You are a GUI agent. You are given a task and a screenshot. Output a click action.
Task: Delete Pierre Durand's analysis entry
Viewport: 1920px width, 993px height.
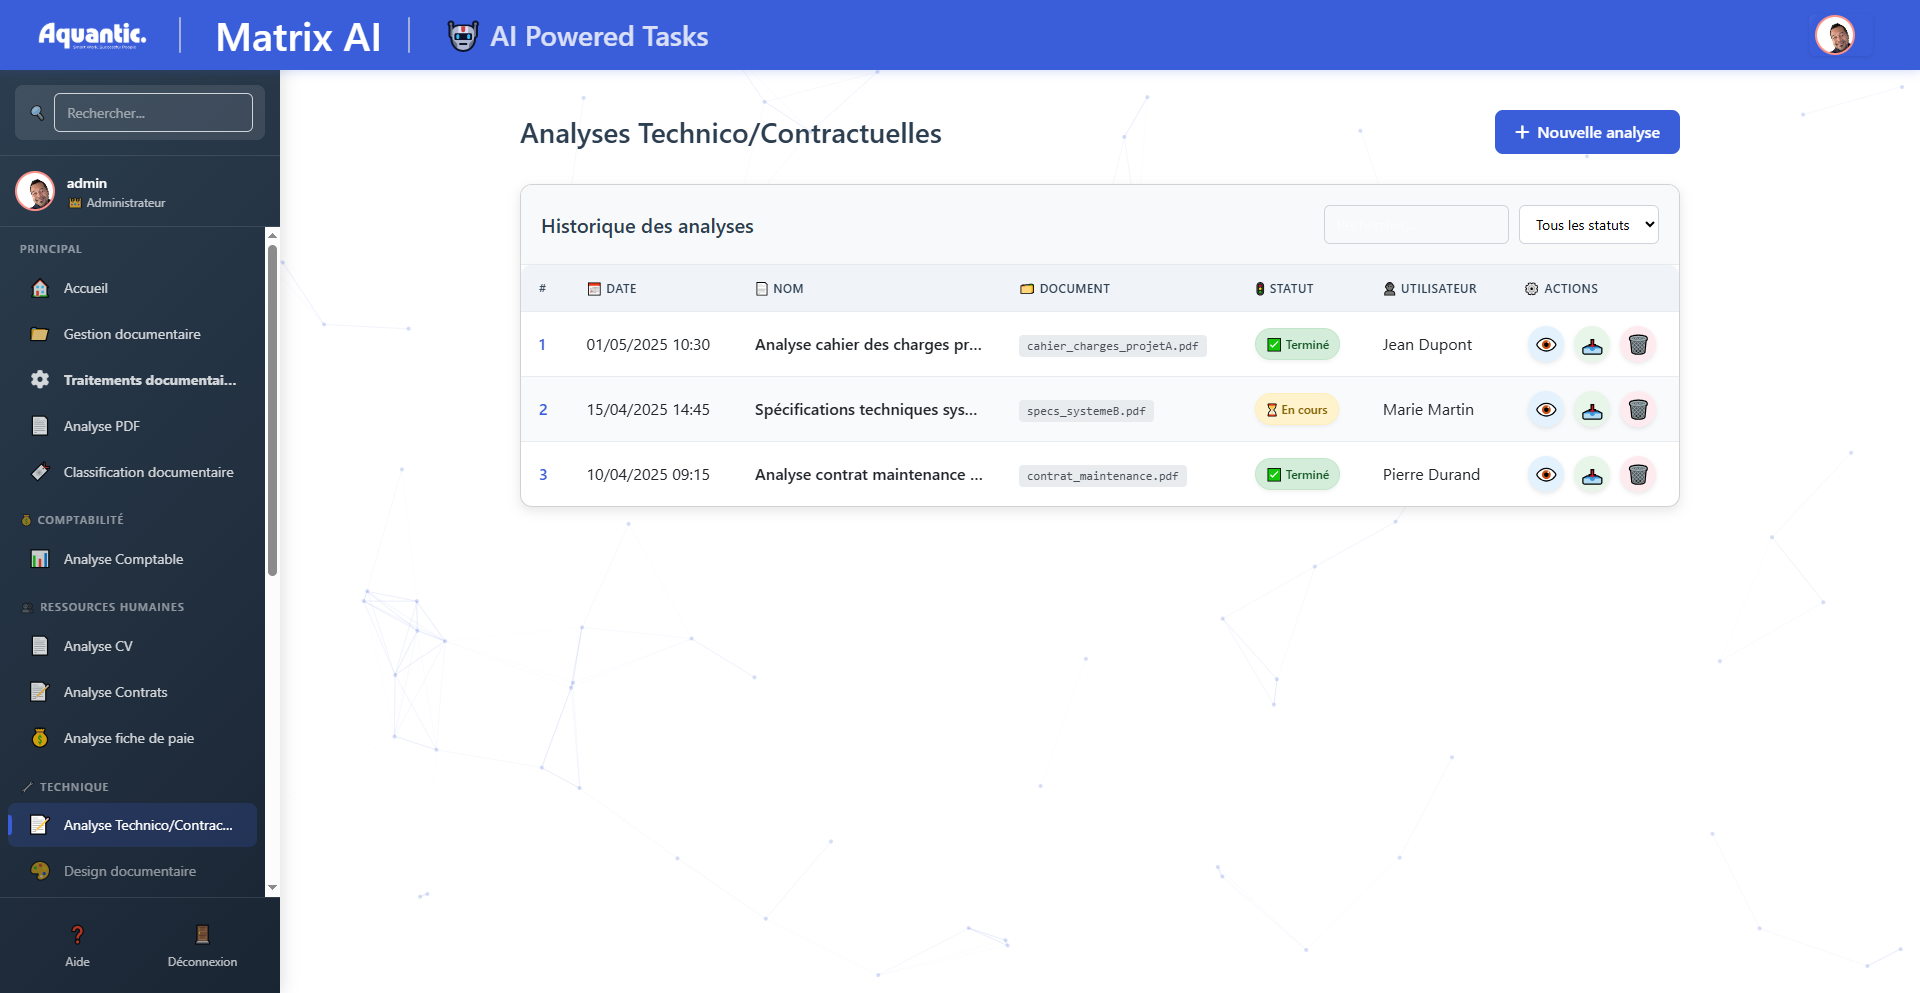[x=1638, y=475]
